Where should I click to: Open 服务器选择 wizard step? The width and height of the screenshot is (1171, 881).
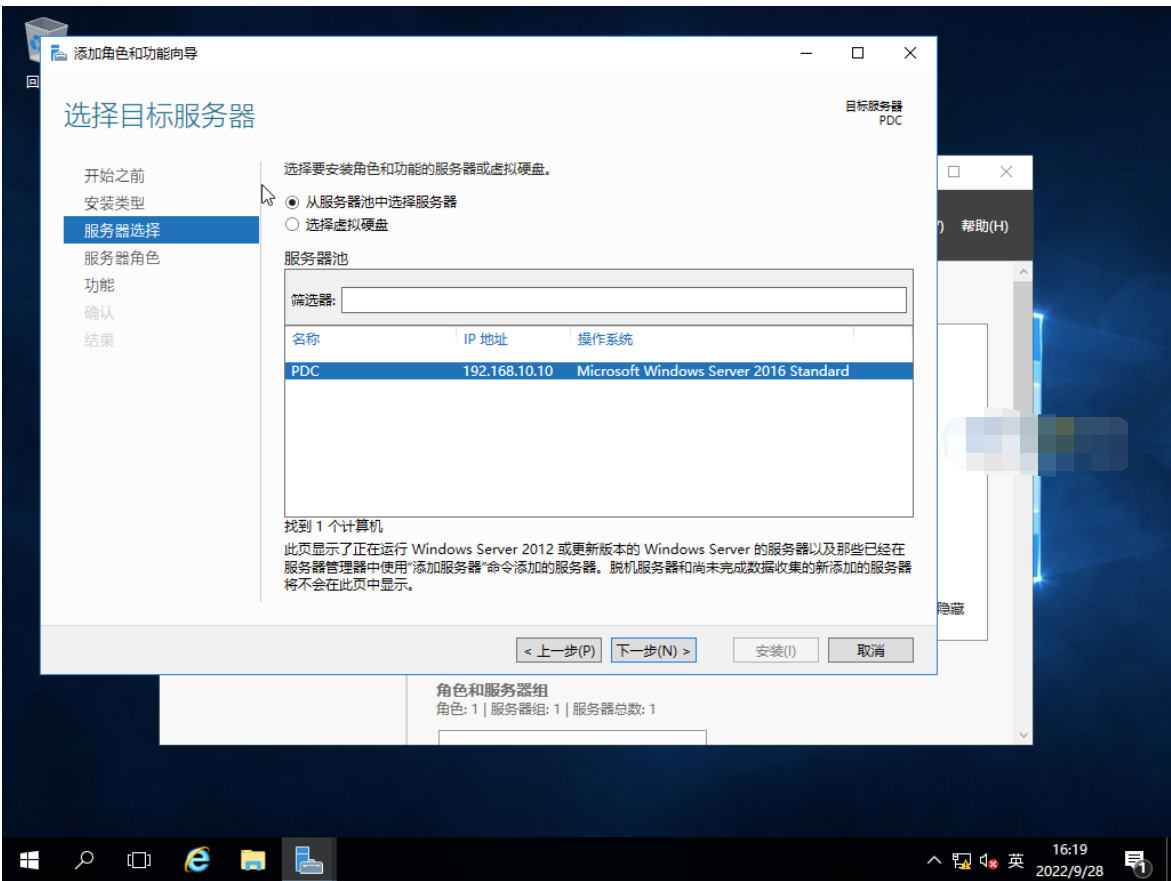coord(161,230)
